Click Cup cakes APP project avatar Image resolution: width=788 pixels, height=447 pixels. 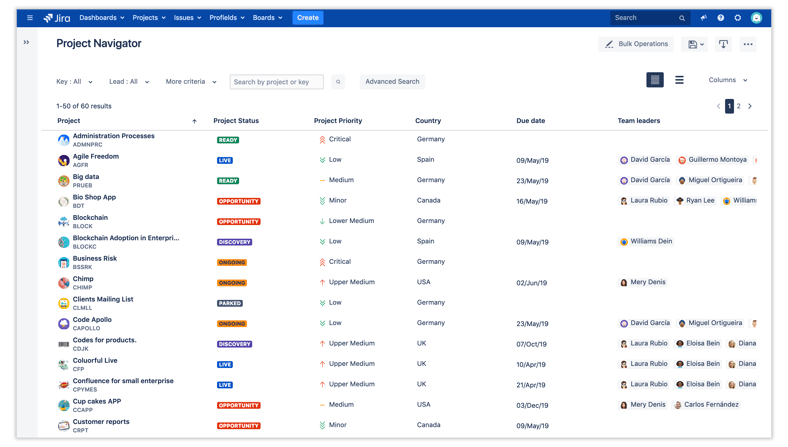pyautogui.click(x=63, y=405)
